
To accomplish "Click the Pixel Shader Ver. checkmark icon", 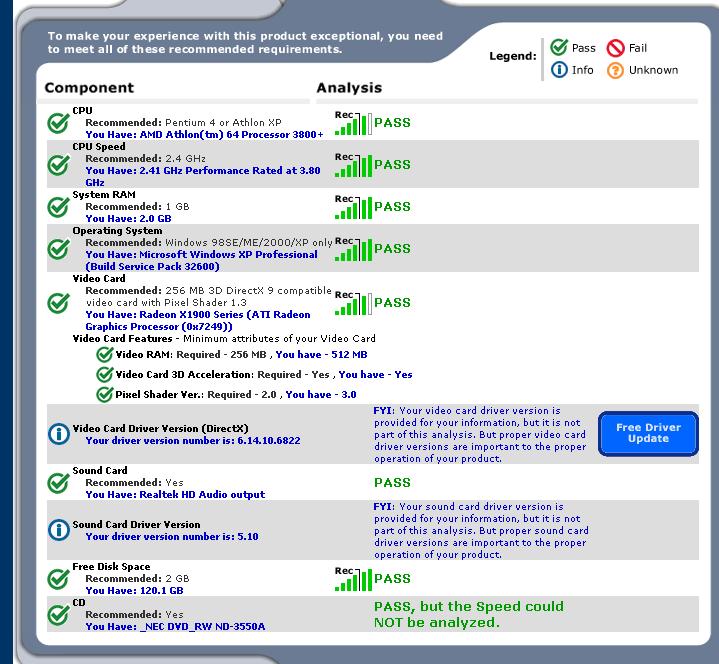I will click(x=105, y=394).
